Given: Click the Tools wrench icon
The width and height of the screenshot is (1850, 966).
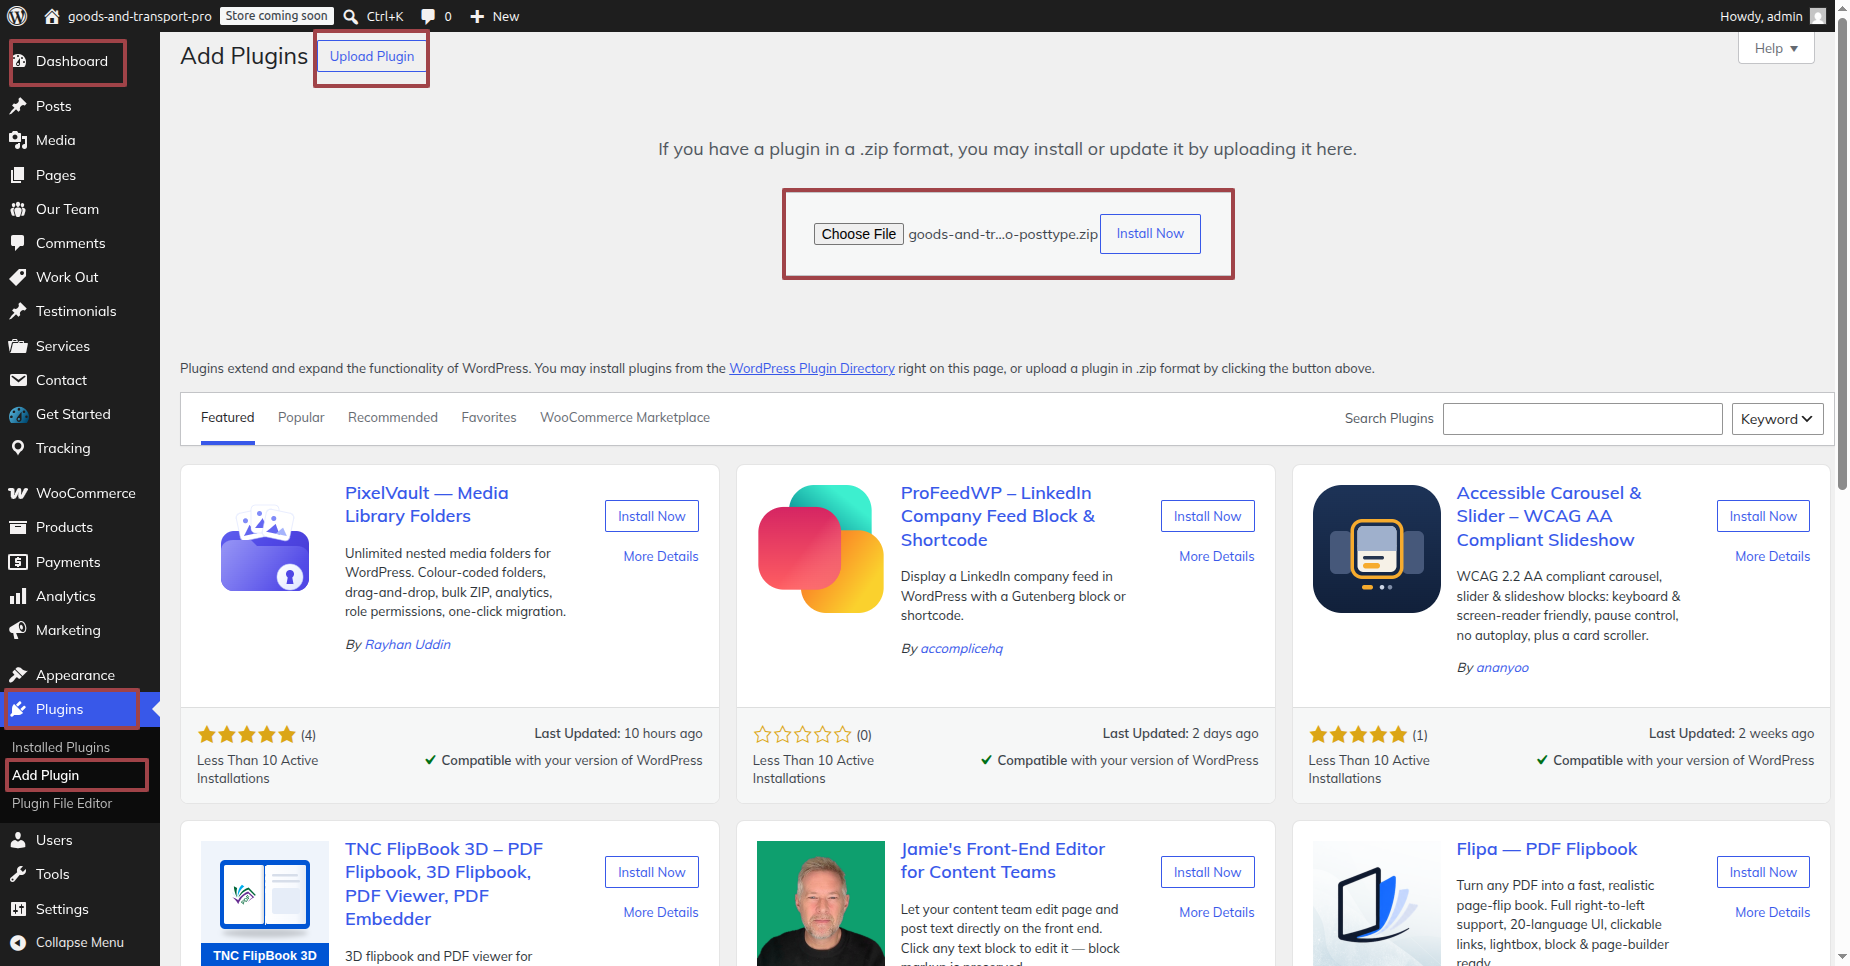Looking at the screenshot, I should pos(18,874).
